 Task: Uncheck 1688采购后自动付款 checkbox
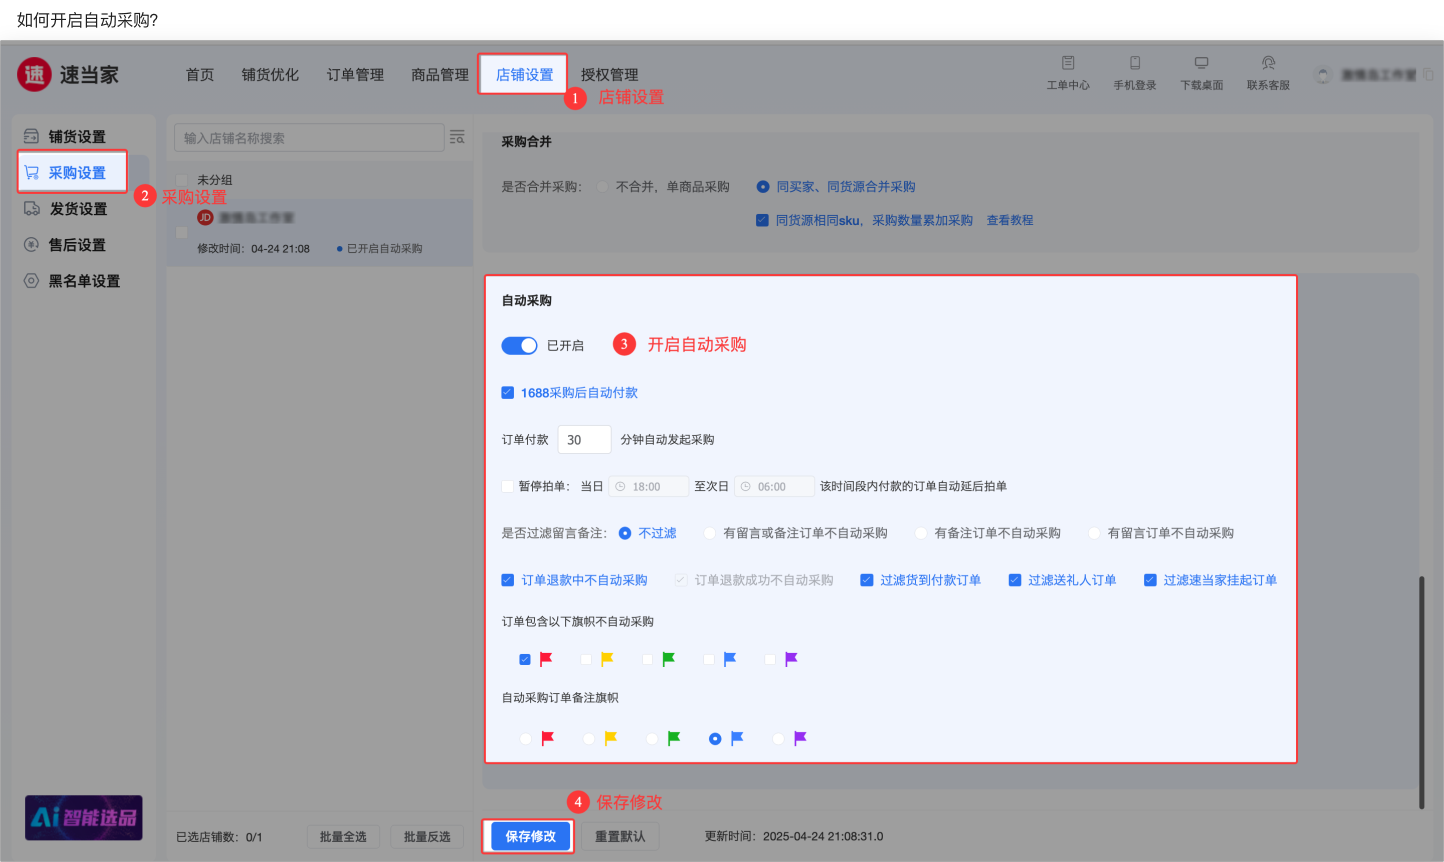click(508, 393)
